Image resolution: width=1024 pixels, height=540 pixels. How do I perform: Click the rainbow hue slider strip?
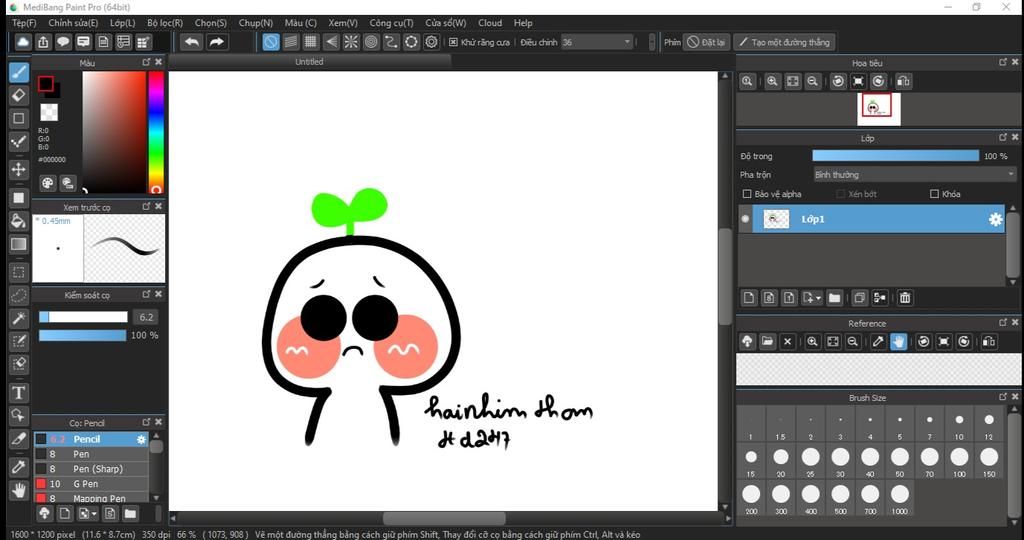click(x=156, y=130)
